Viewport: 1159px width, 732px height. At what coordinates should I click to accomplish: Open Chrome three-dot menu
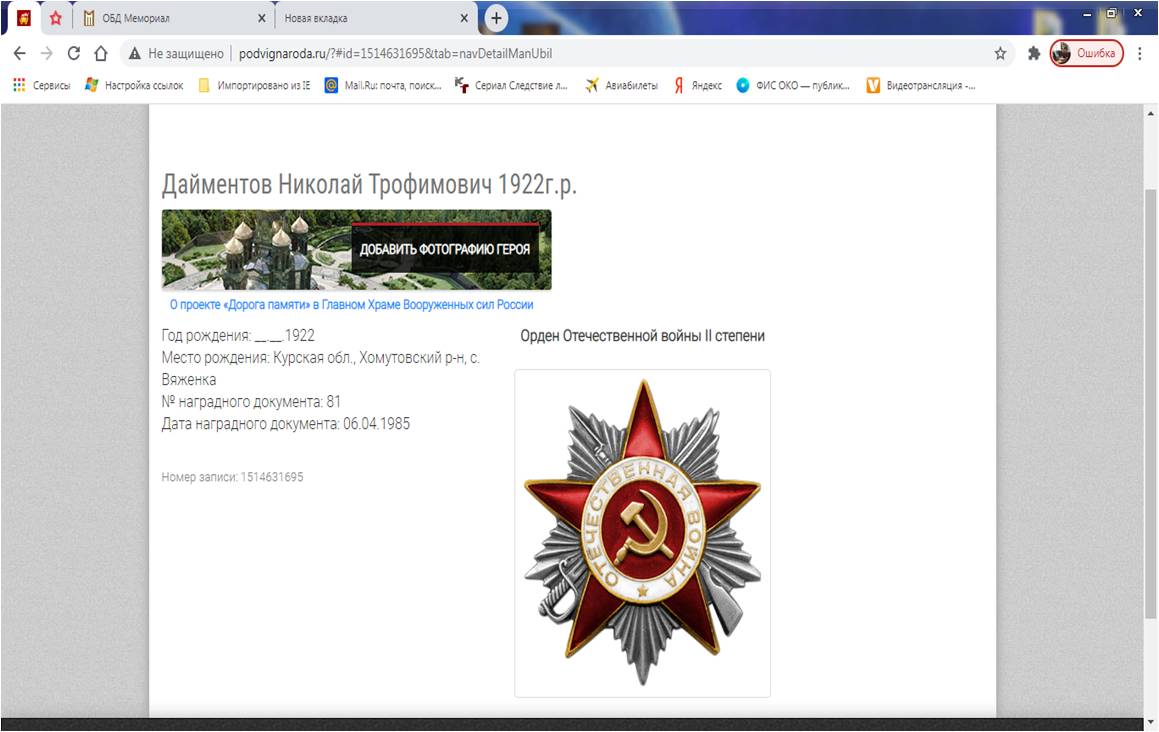[1140, 54]
